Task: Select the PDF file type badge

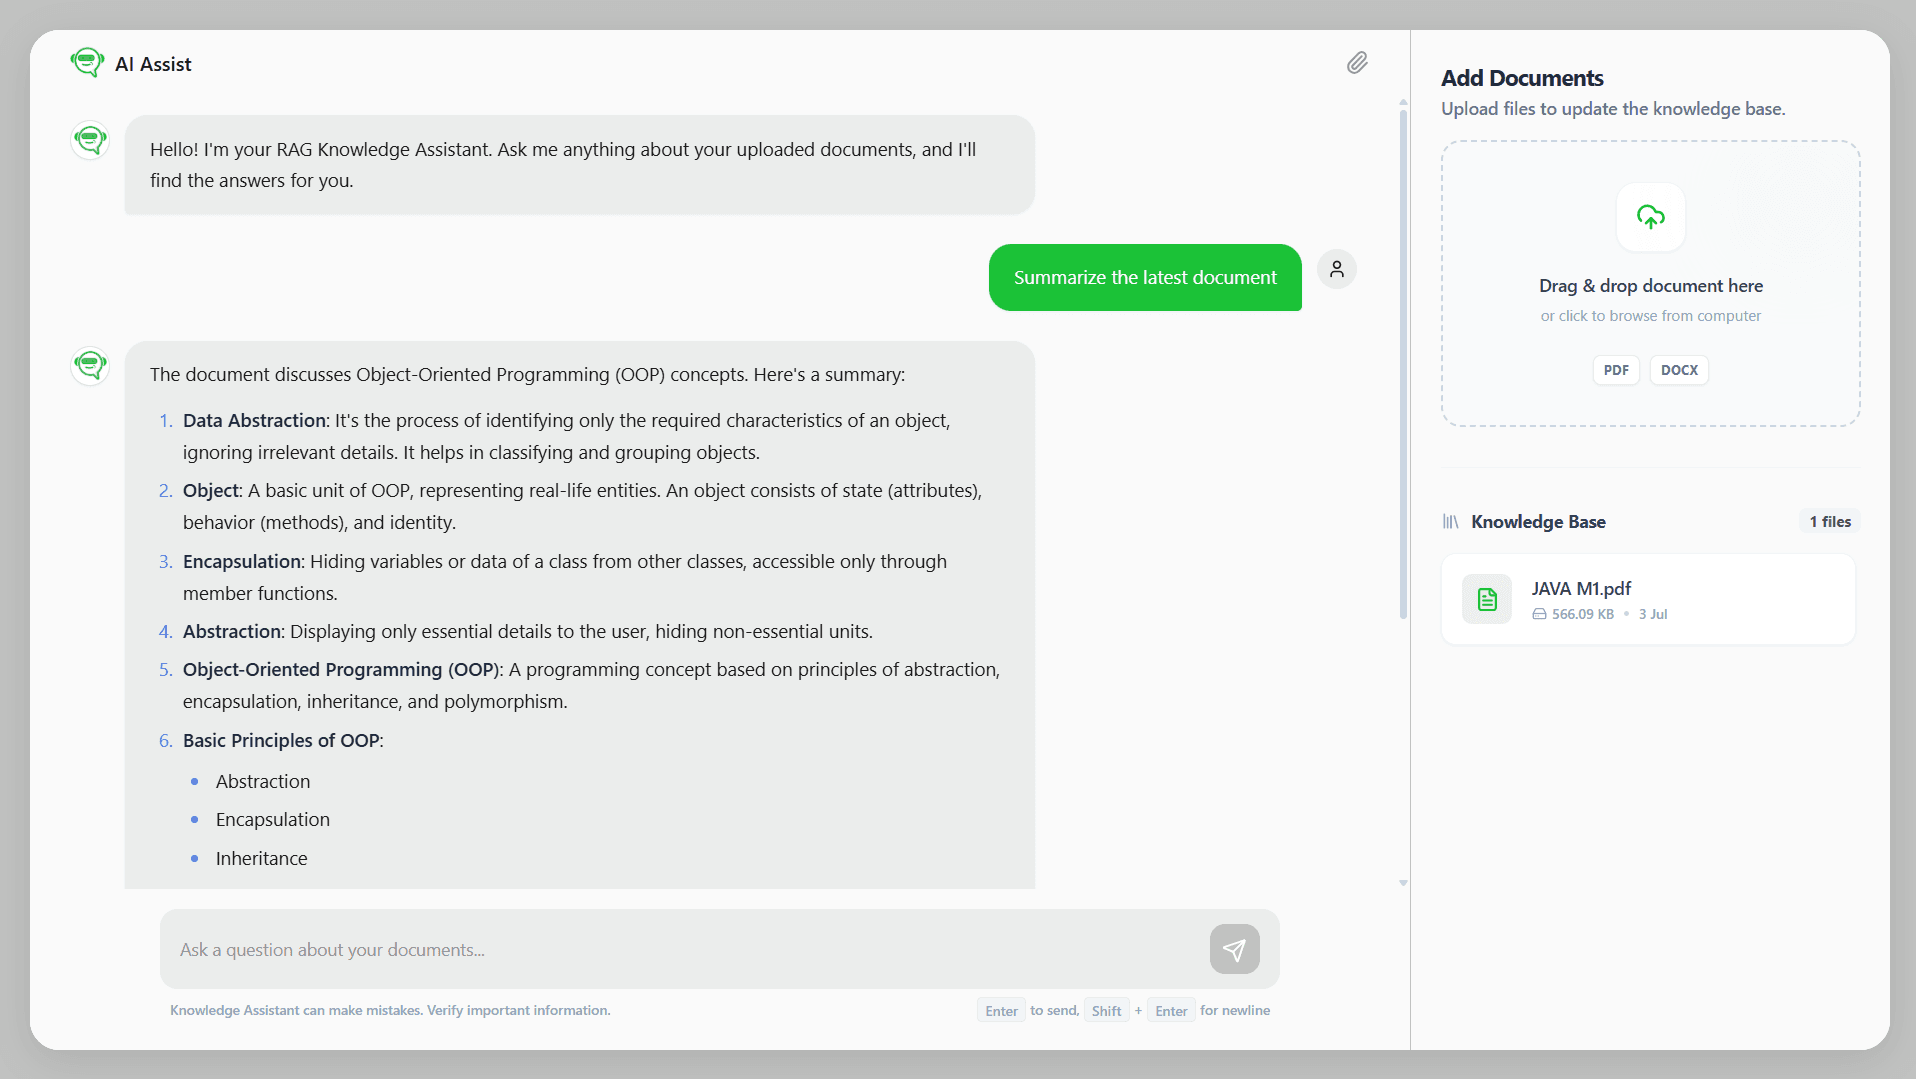Action: 1616,370
